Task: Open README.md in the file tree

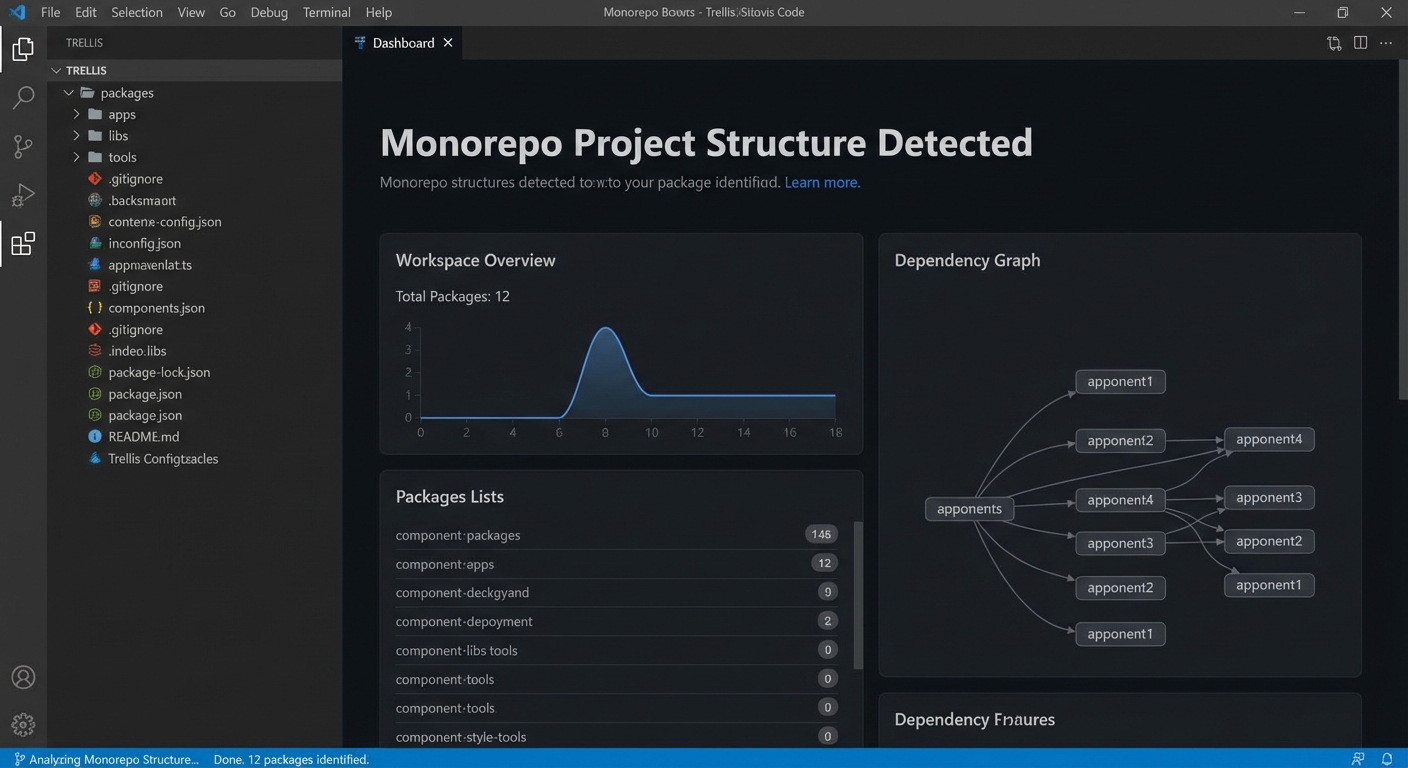Action: (144, 437)
